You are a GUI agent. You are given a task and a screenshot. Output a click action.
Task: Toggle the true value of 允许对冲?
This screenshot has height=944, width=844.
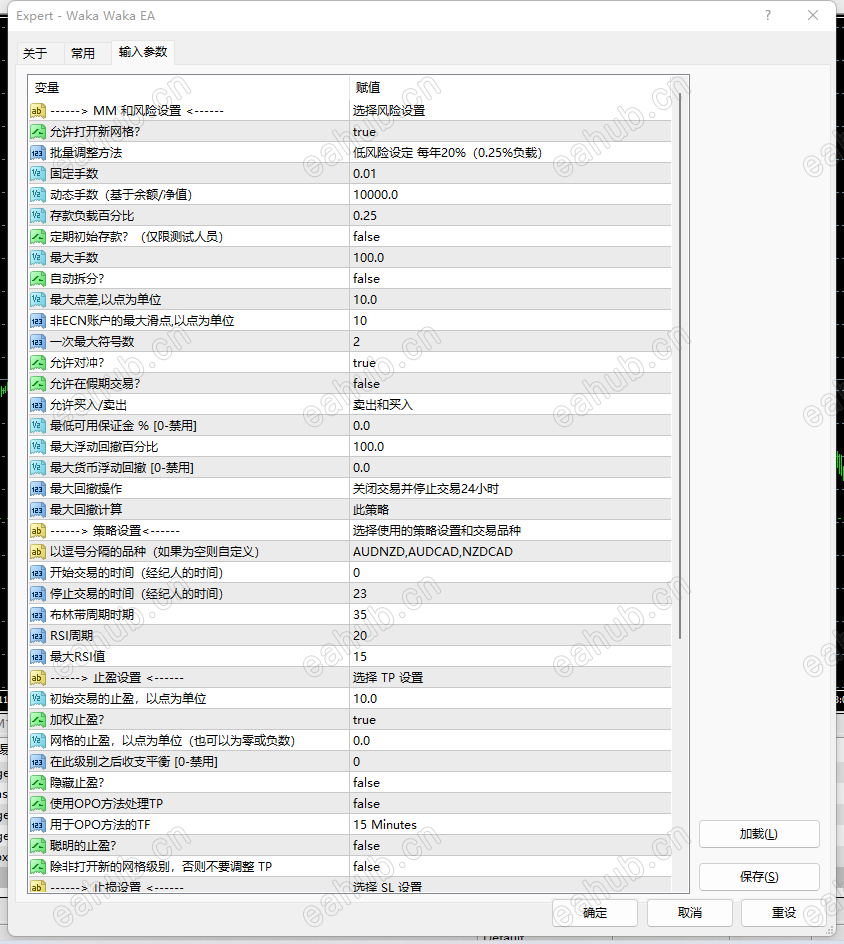click(510, 363)
